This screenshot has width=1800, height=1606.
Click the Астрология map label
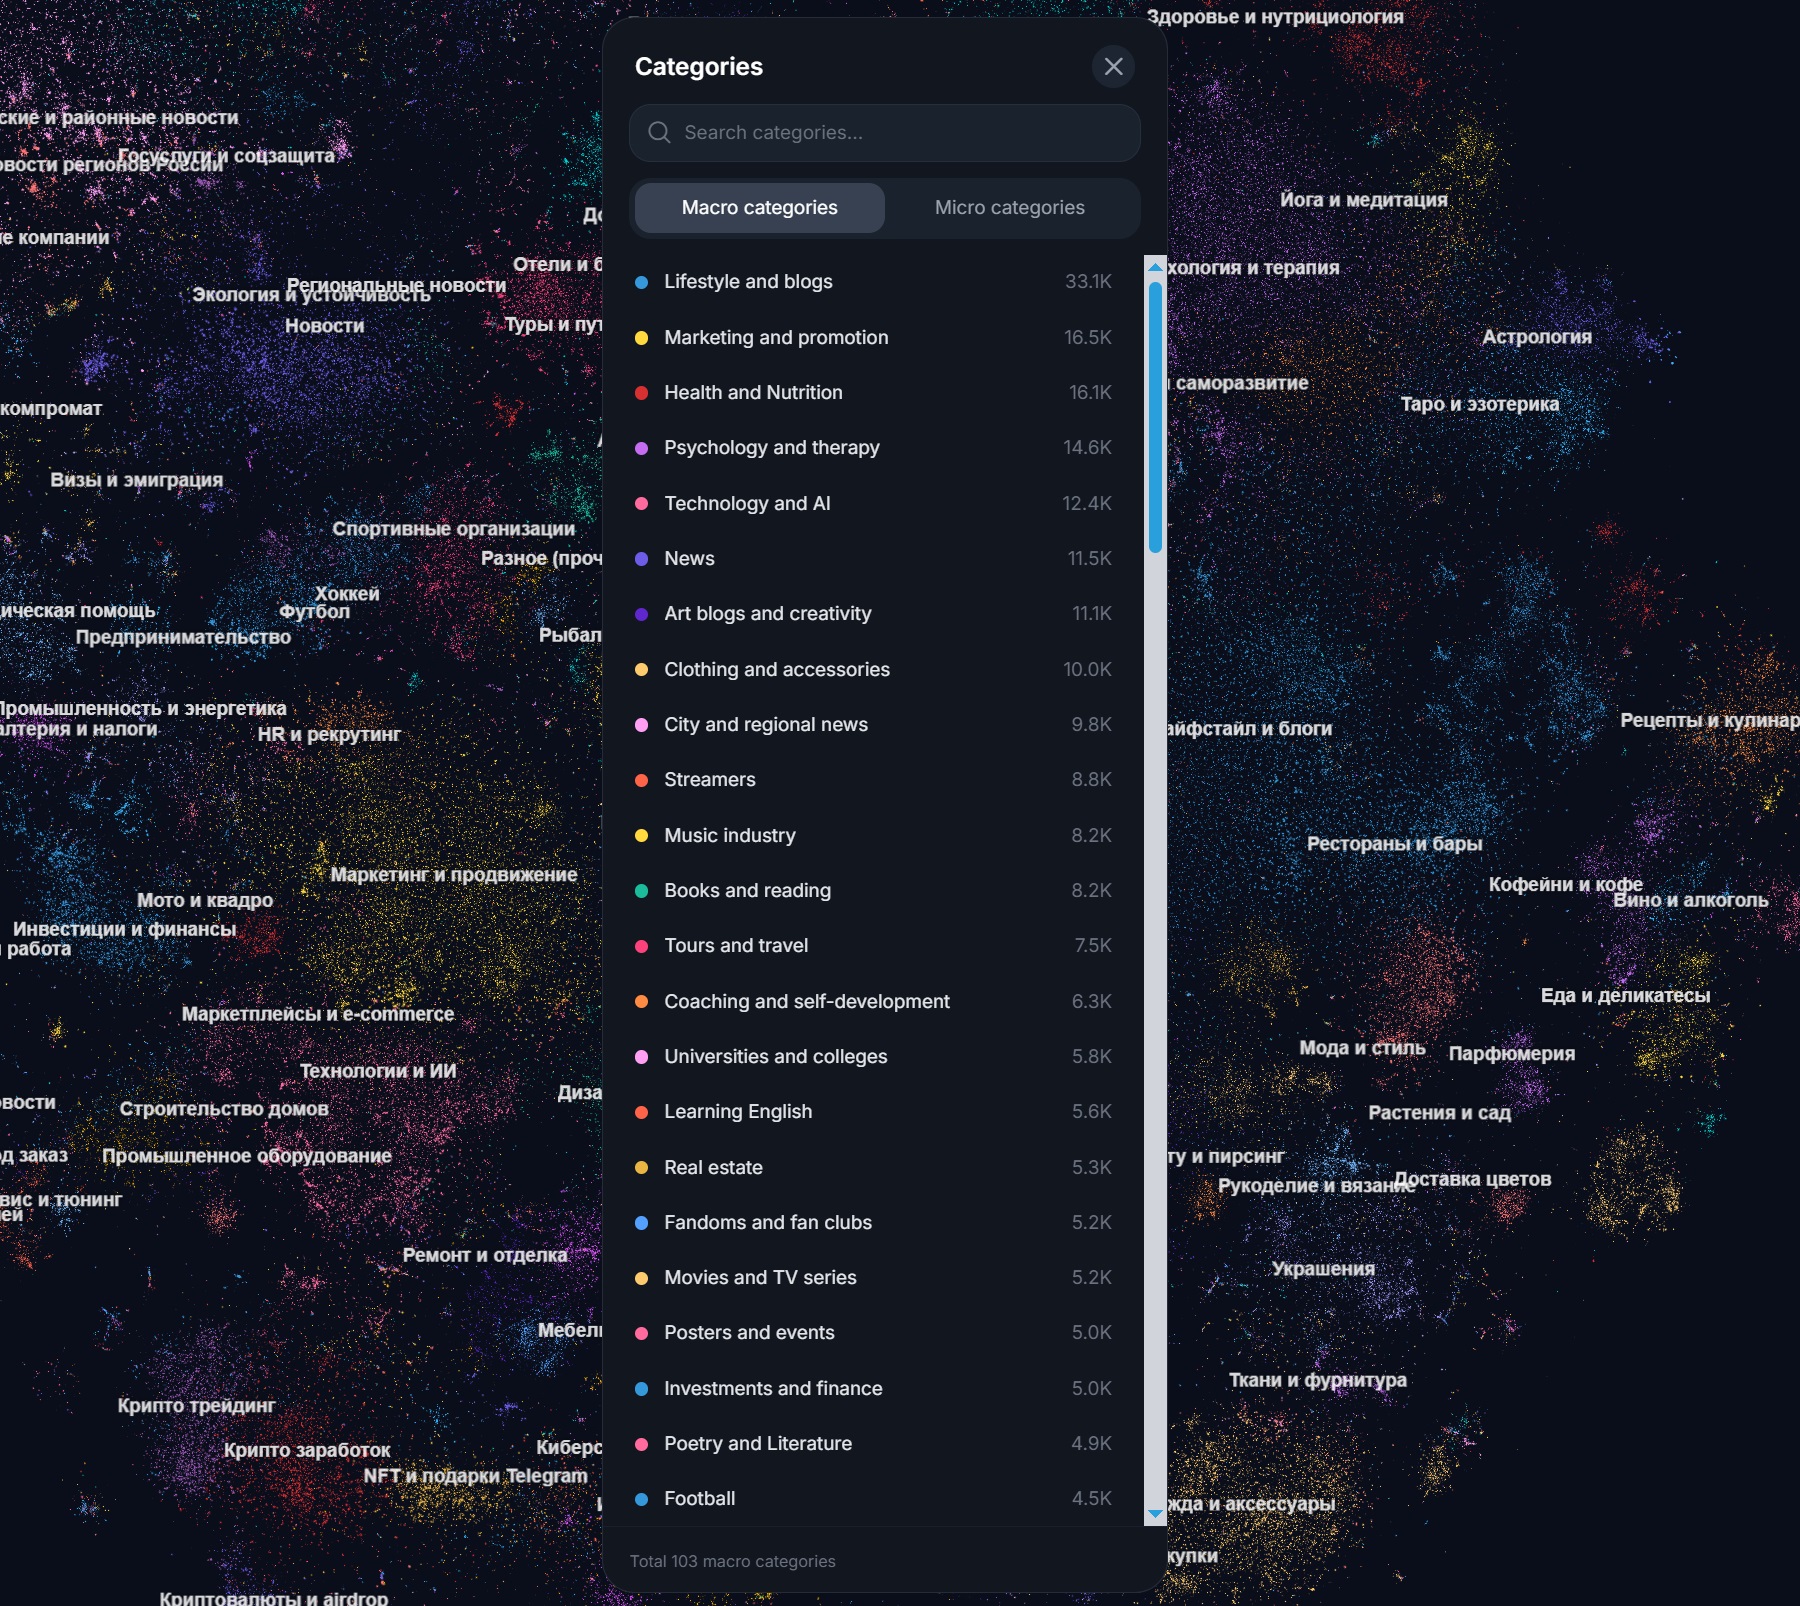pyautogui.click(x=1537, y=337)
